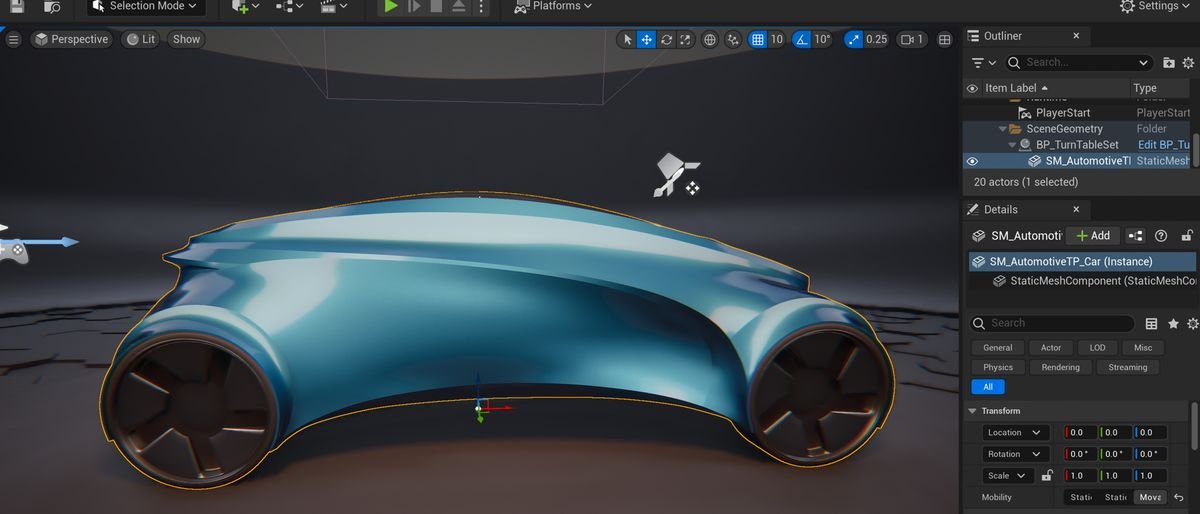Viewport: 1200px width, 514px height.
Task: Click the viewport layout grid icon at far right
Action: [x=944, y=40]
